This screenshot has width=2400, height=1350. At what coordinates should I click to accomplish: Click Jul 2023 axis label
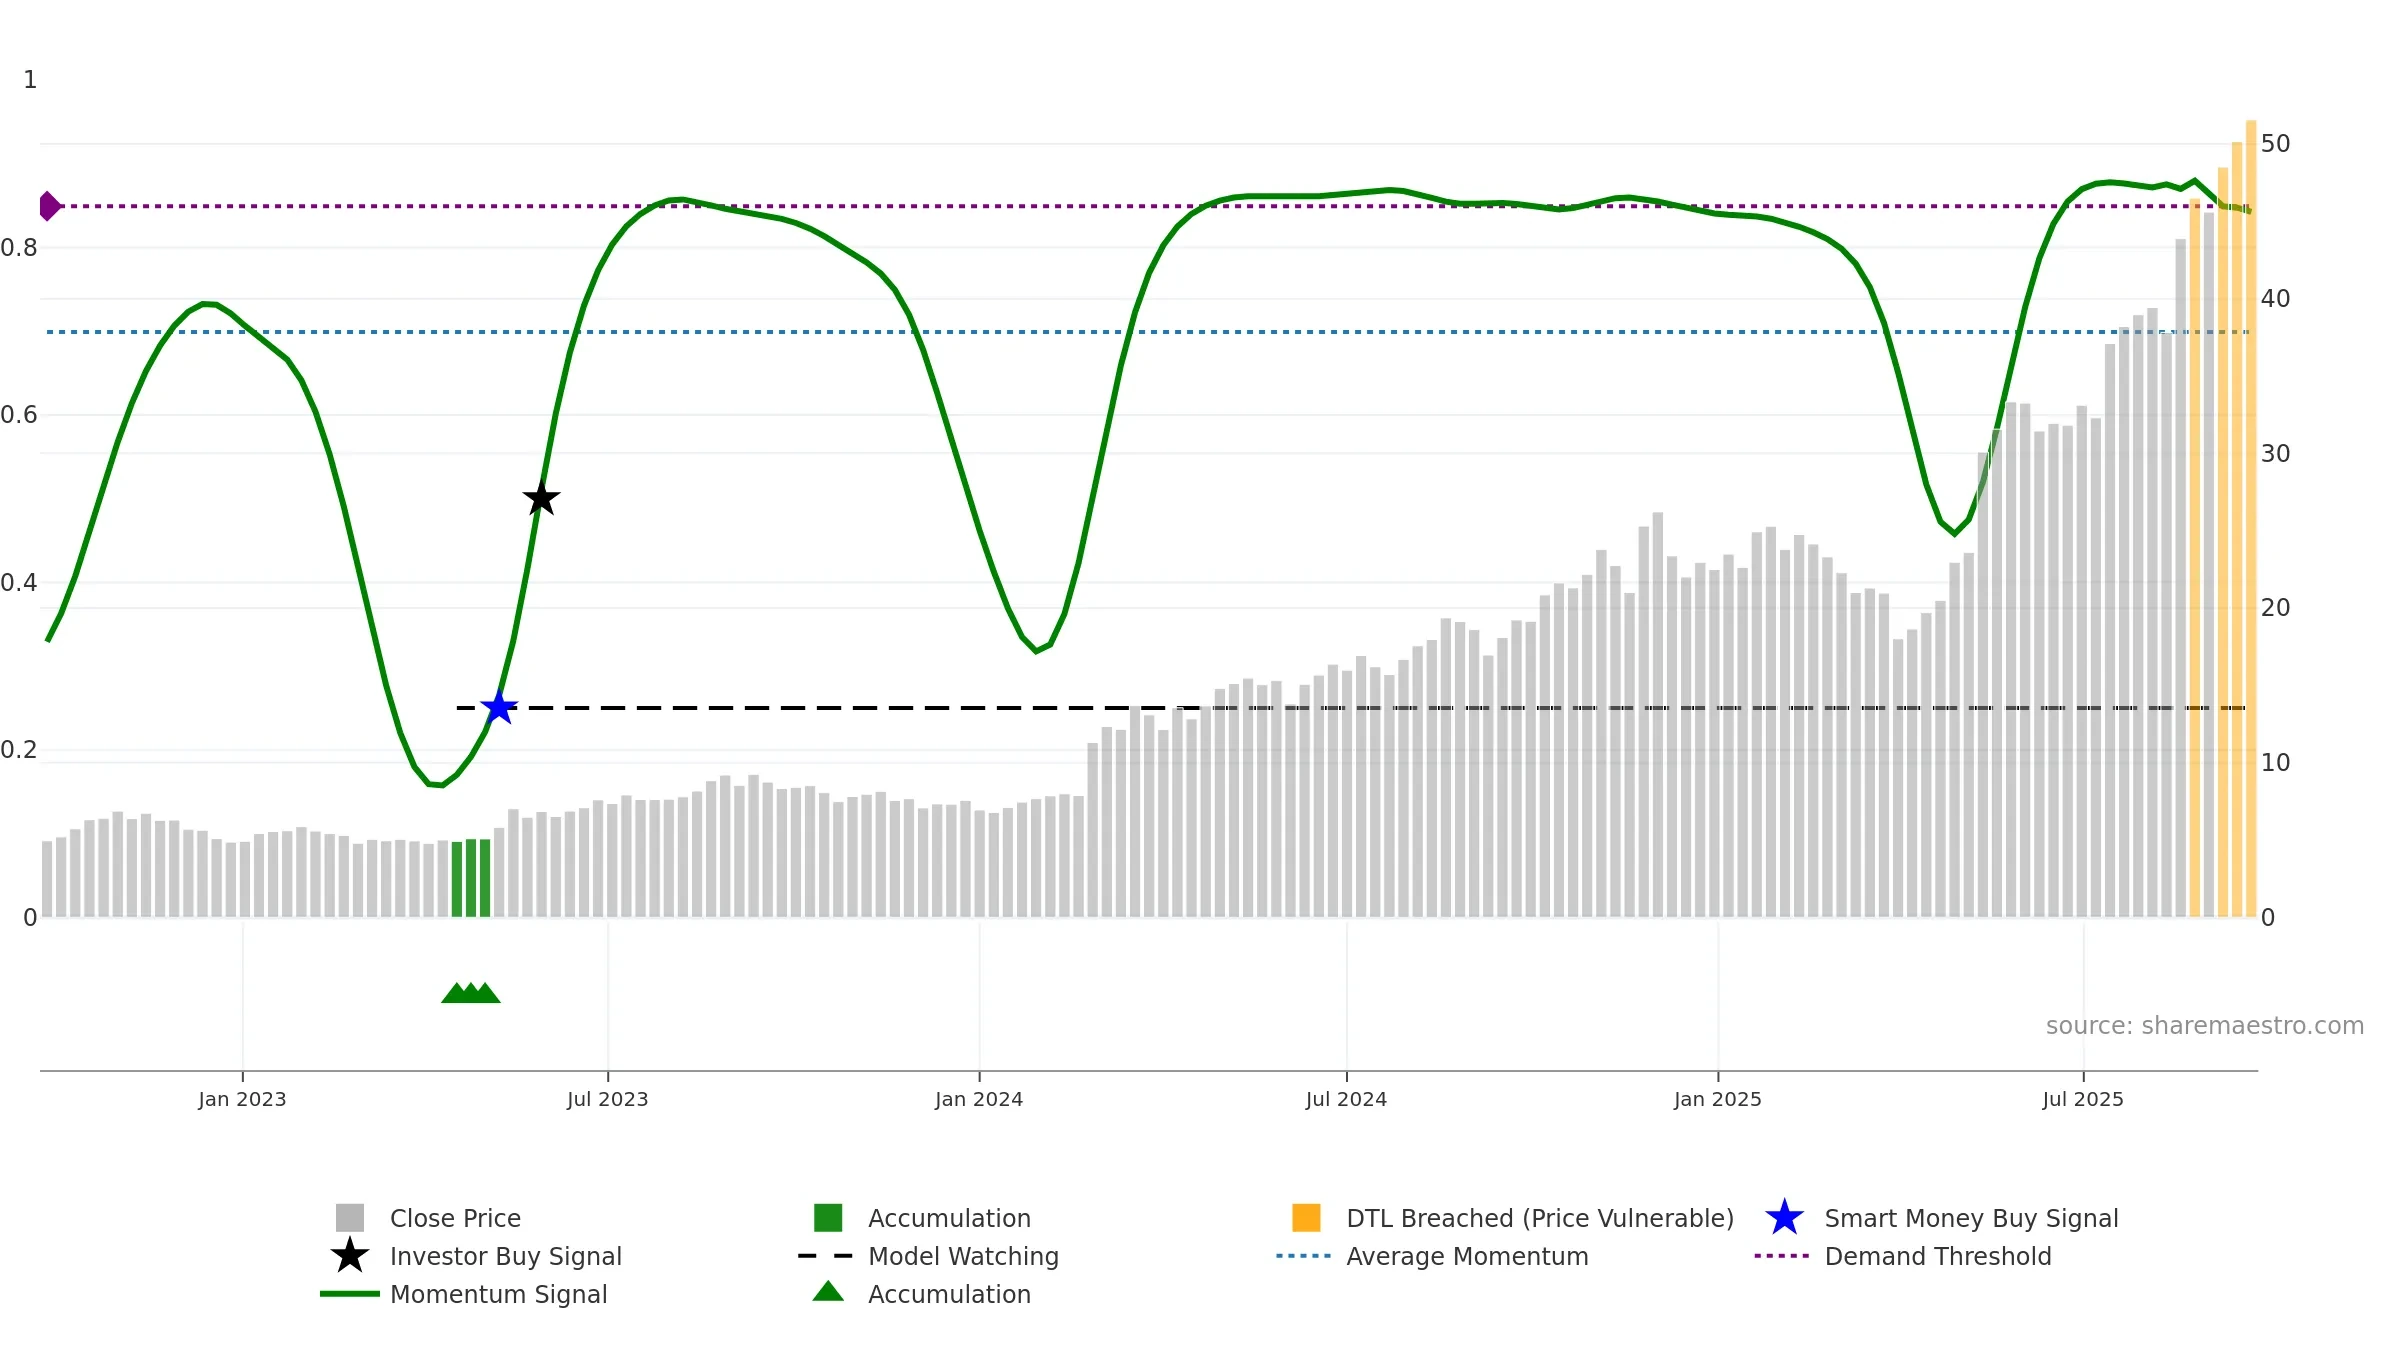[x=607, y=1099]
